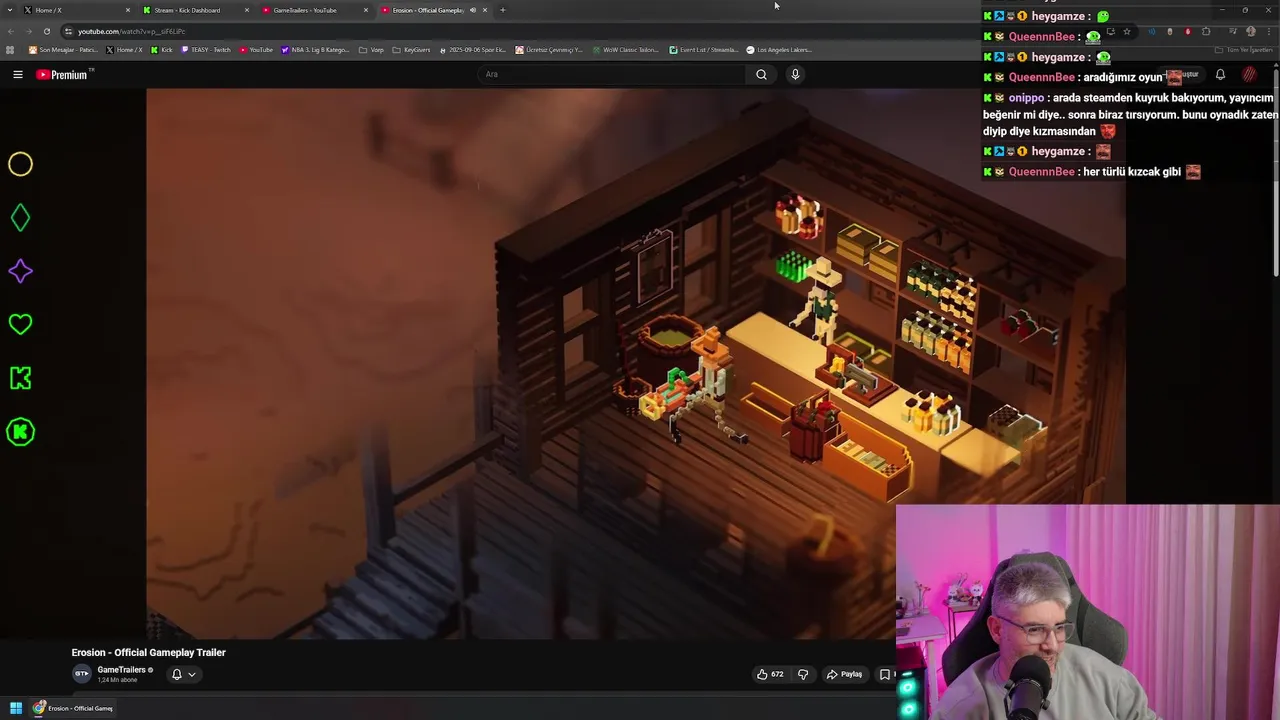Click the Erosion trailer video player

point(636,363)
